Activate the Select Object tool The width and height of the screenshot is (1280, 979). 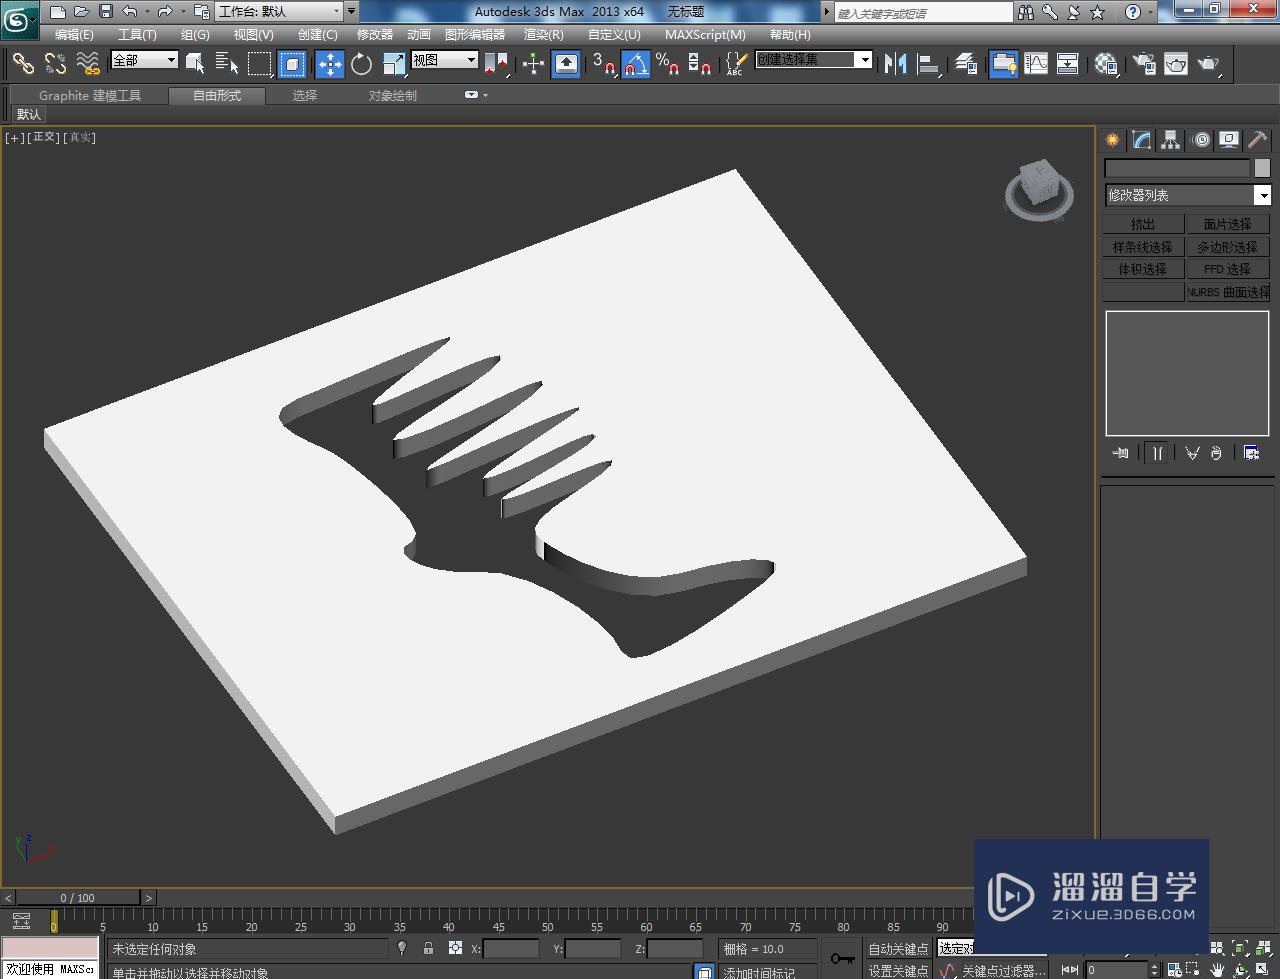coord(195,64)
